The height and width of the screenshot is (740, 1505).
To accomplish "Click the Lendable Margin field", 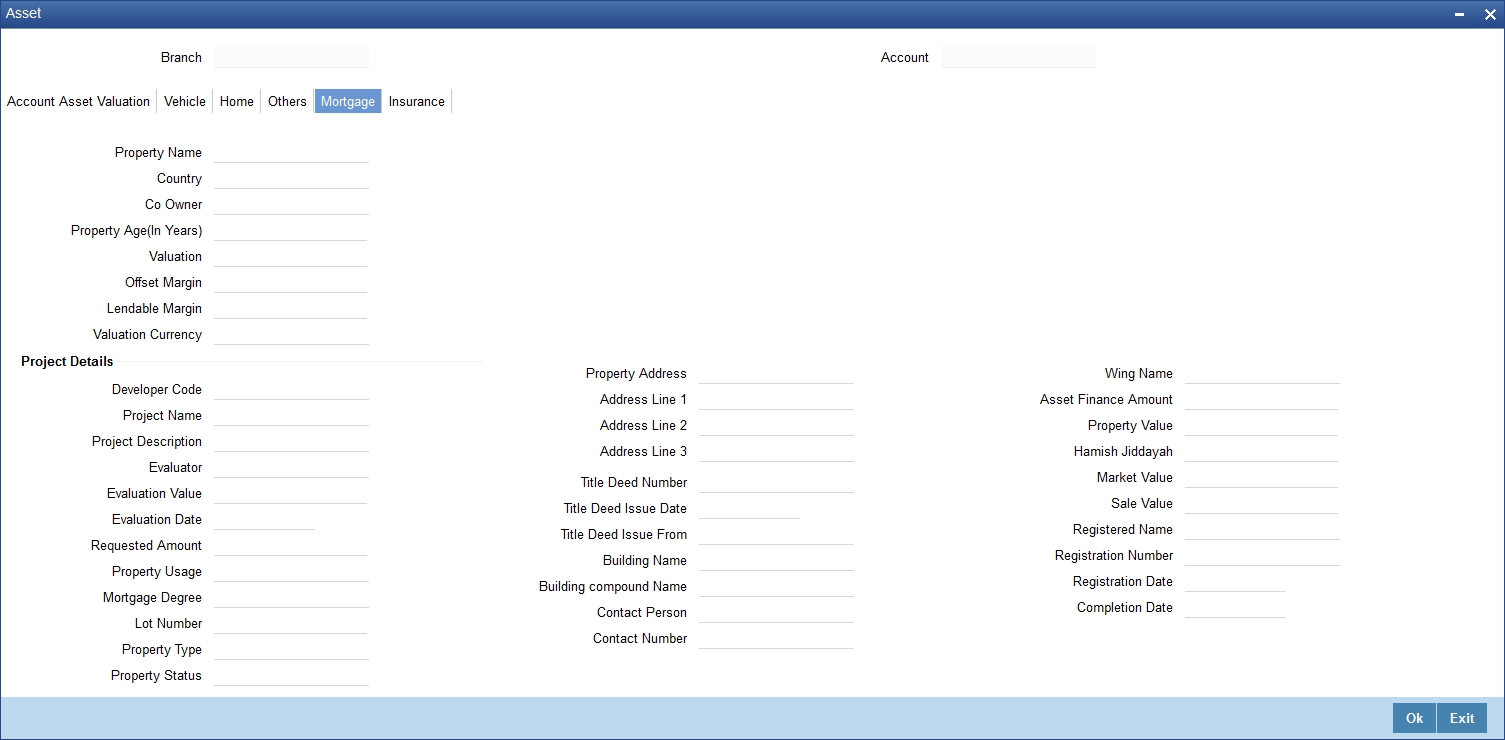I will pyautogui.click(x=290, y=308).
